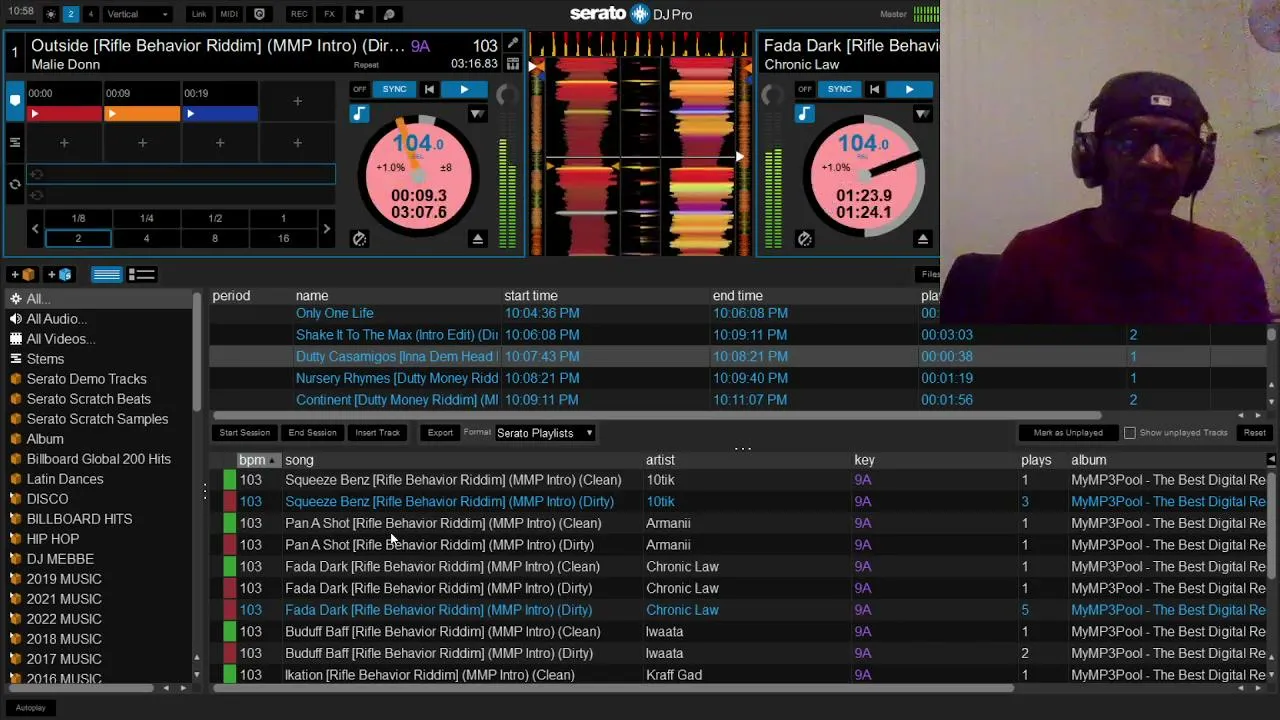Image resolution: width=1280 pixels, height=720 pixels.
Task: Set a 1/4 beat auto-loop
Action: tap(146, 218)
